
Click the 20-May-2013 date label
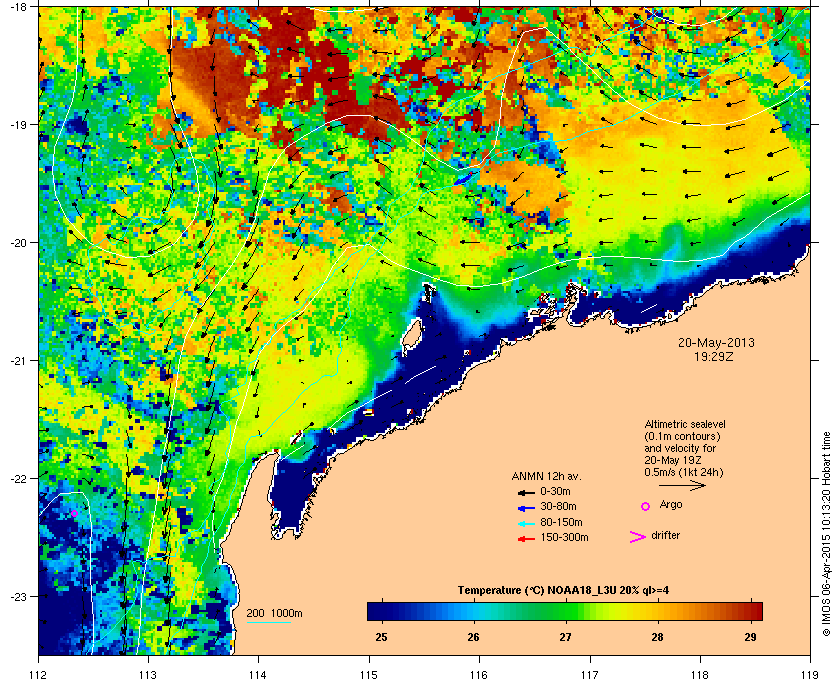coord(716,342)
